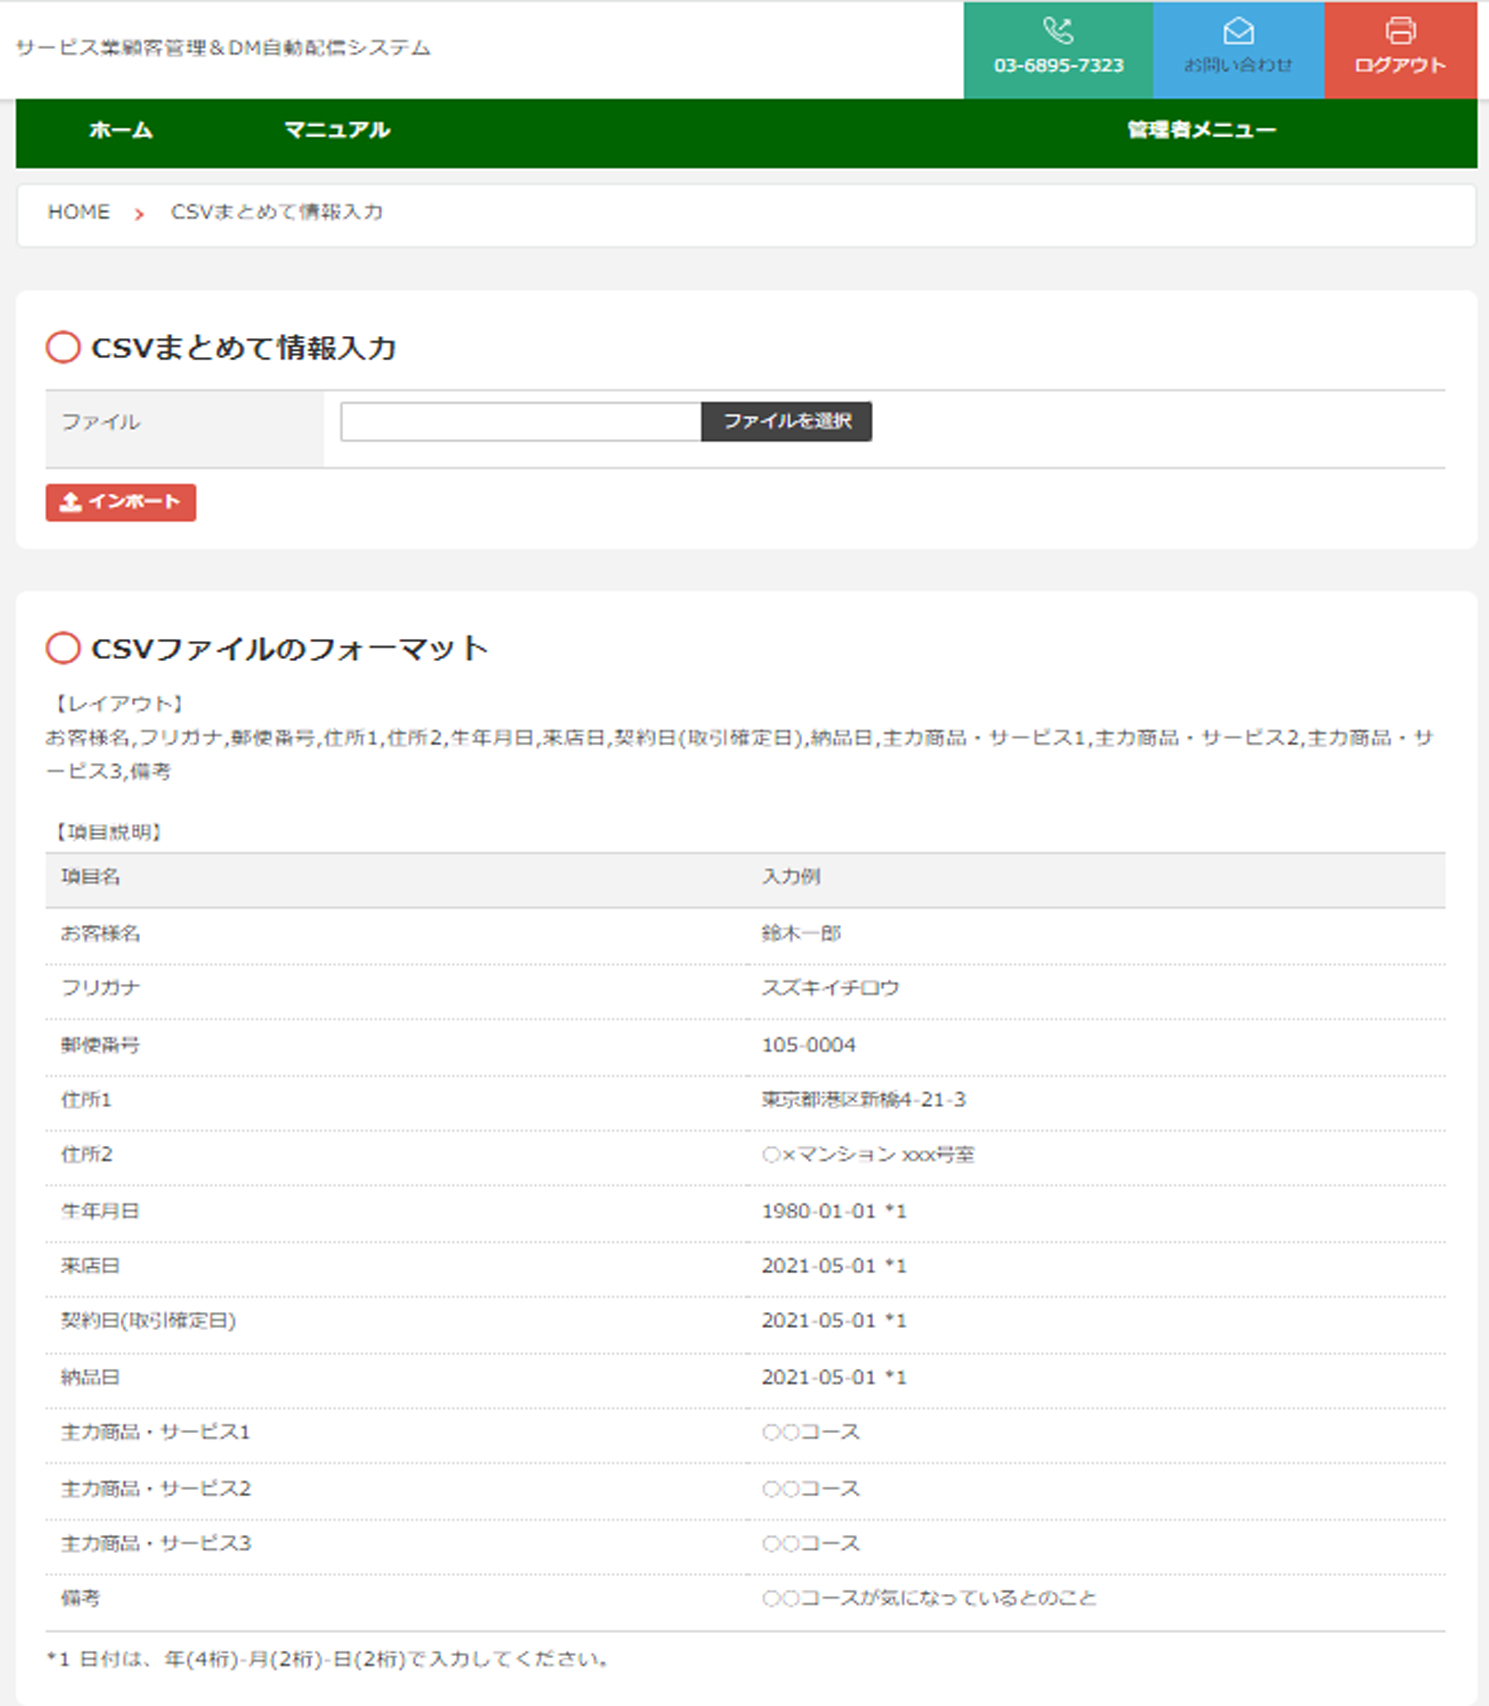Image resolution: width=1489 pixels, height=1706 pixels.
Task: Click the 2021-05-01 value in 契約日 row
Action: (834, 1321)
